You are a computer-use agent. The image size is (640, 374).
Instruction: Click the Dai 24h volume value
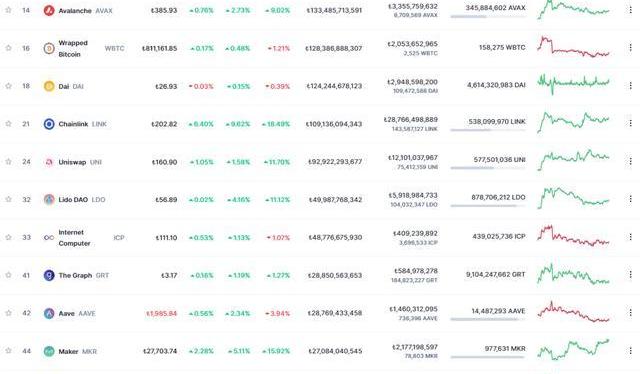[413, 82]
